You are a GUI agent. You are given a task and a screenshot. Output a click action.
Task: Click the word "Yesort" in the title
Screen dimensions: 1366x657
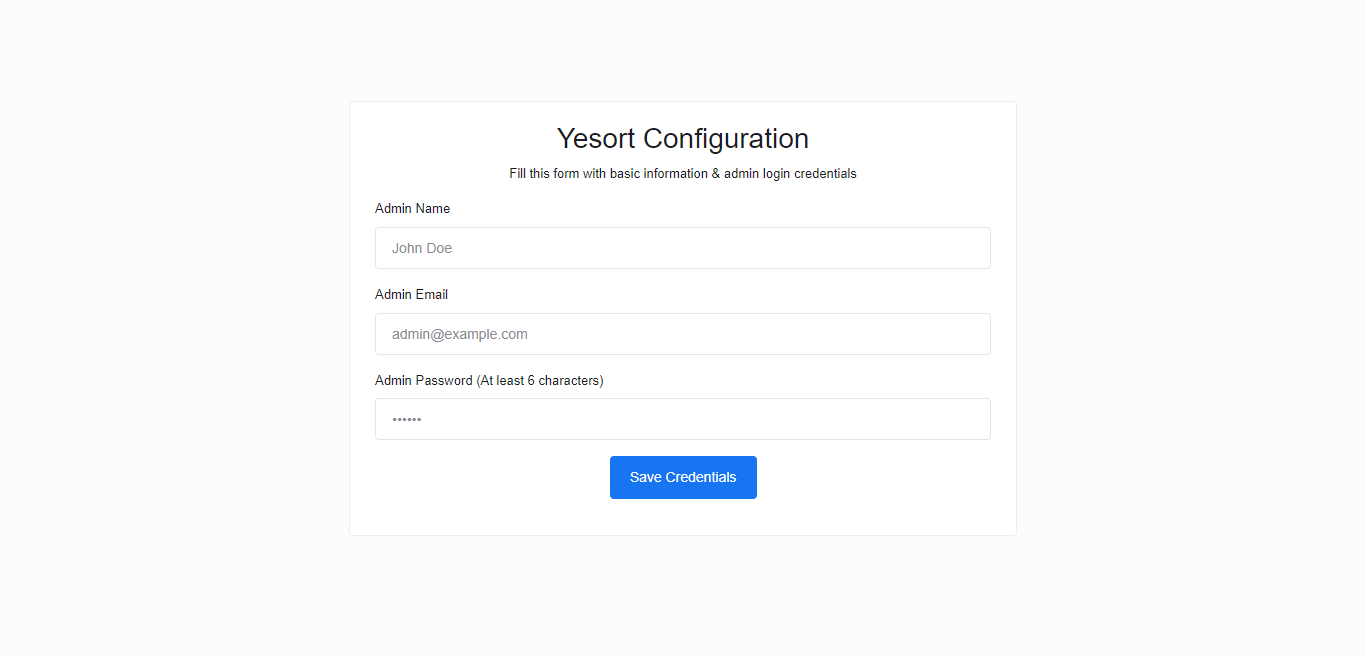click(x=596, y=138)
